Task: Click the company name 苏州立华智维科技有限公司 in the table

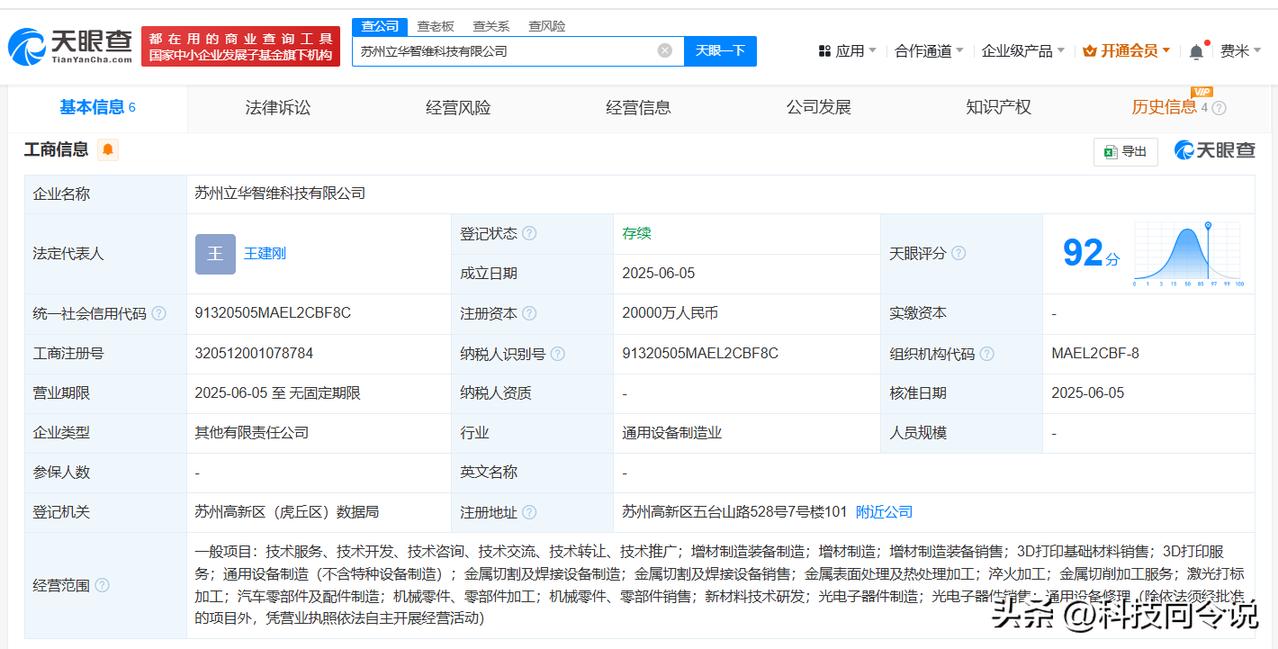Action: coord(280,193)
